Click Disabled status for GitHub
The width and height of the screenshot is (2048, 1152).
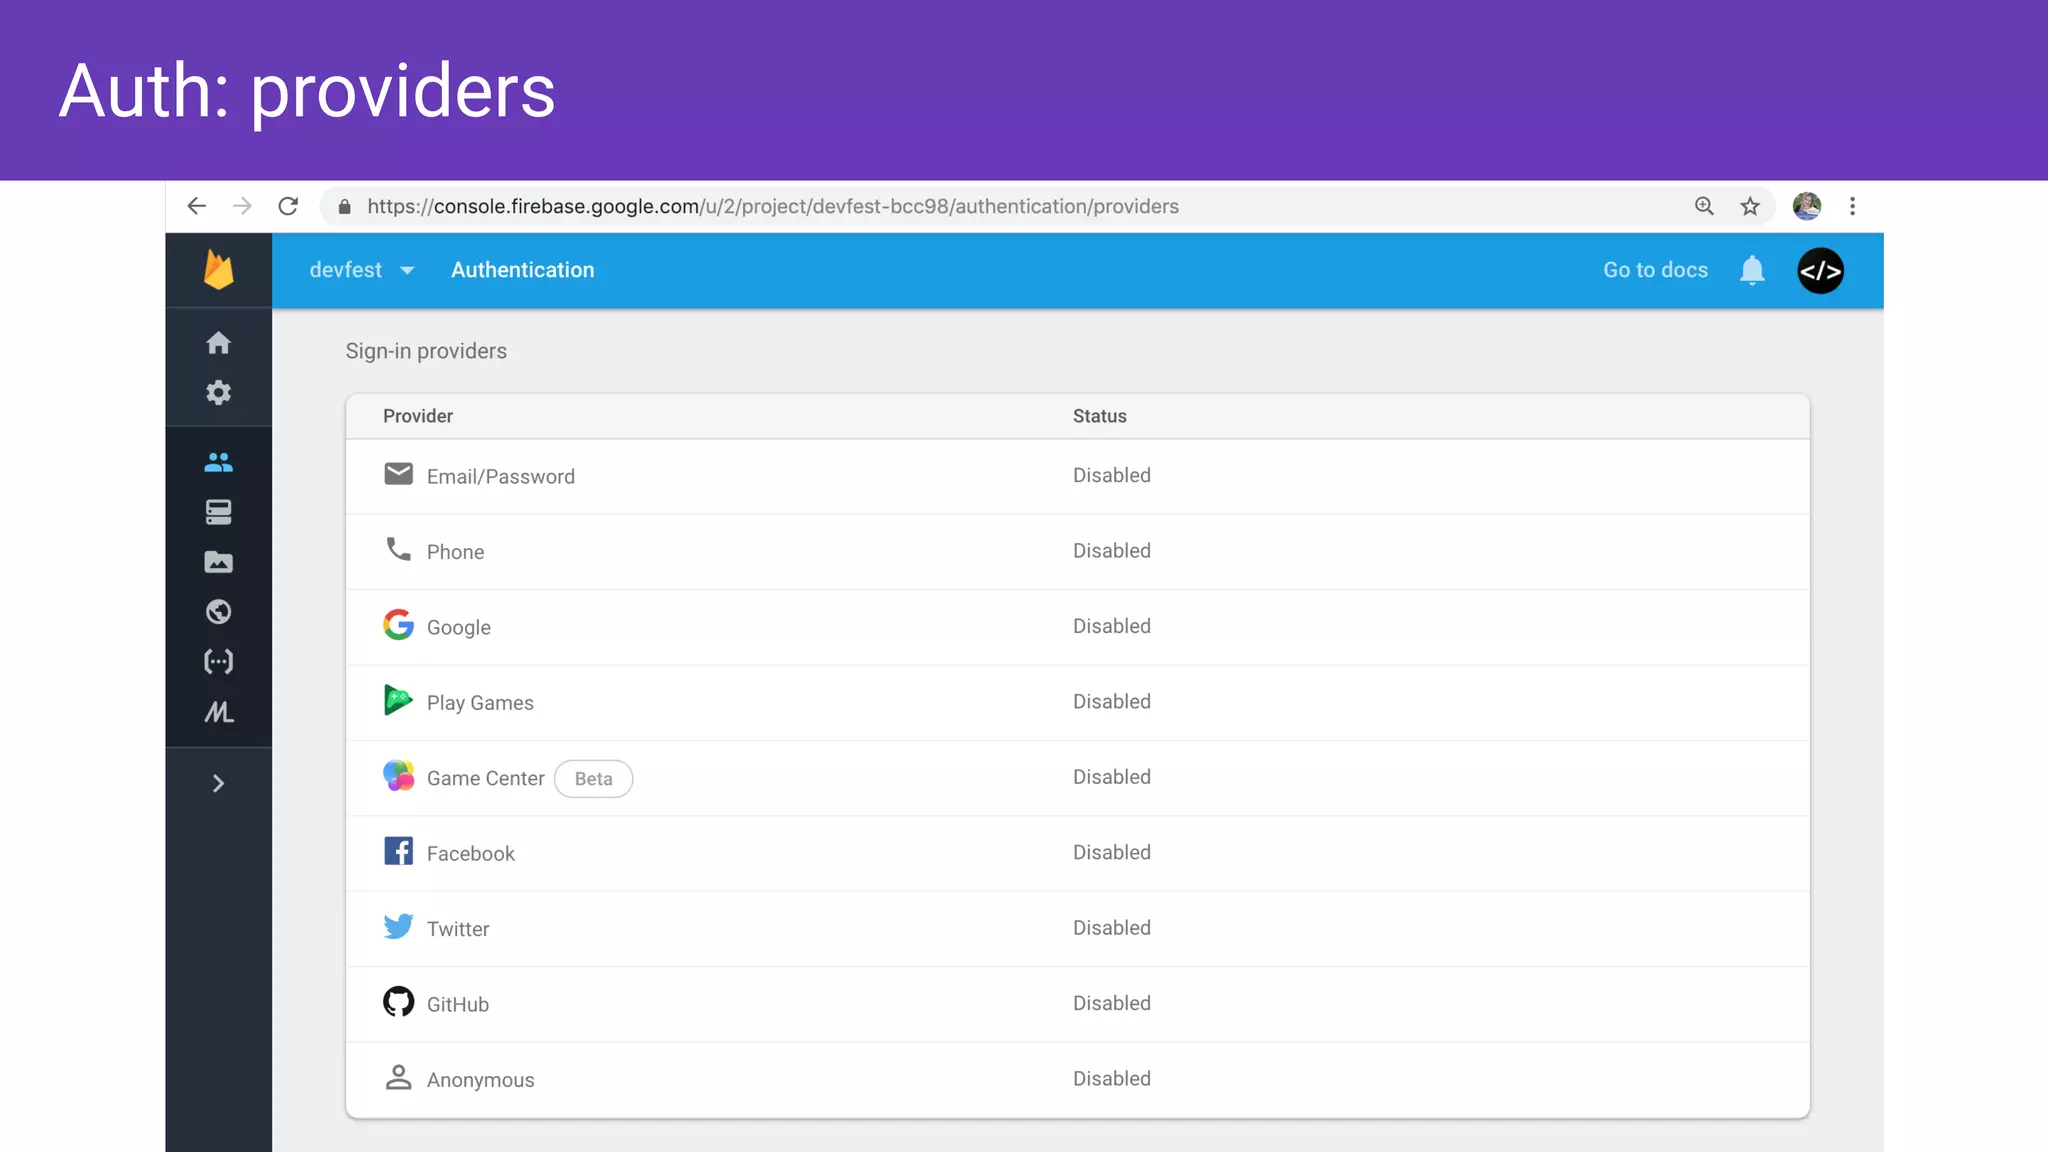(1111, 1003)
